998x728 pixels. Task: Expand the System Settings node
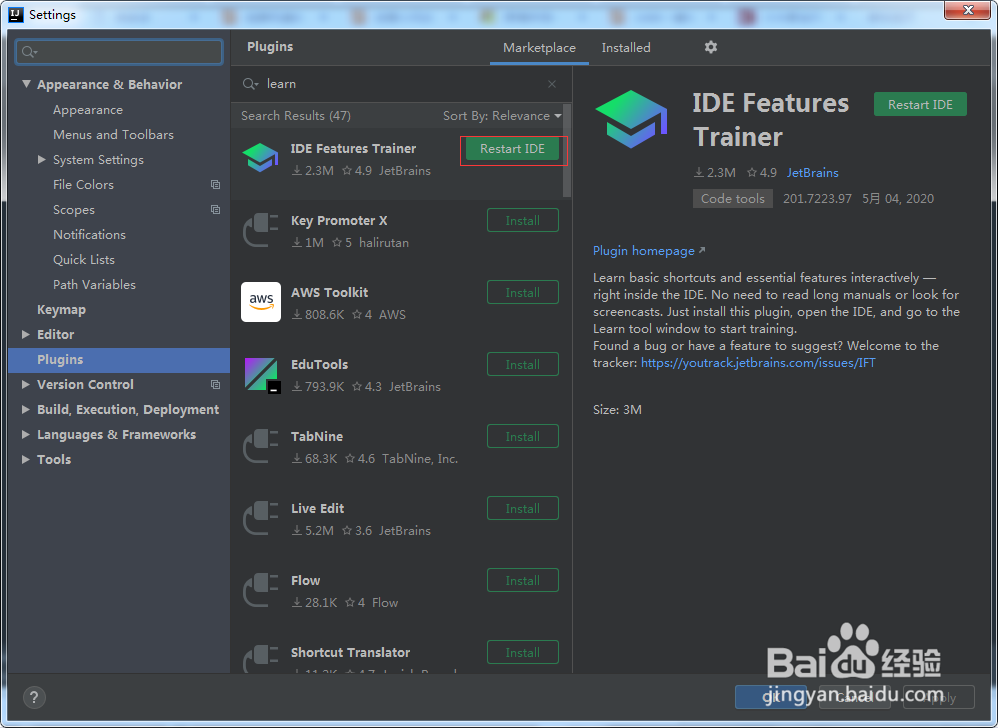[41, 159]
